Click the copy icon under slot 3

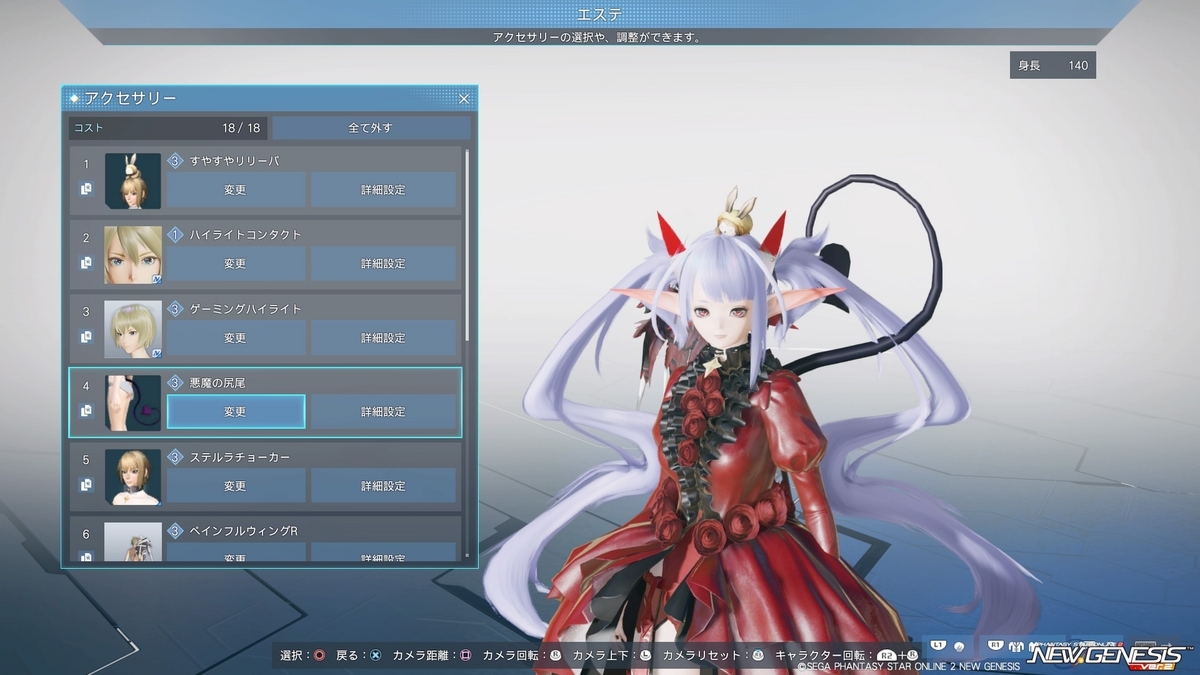coord(86,337)
